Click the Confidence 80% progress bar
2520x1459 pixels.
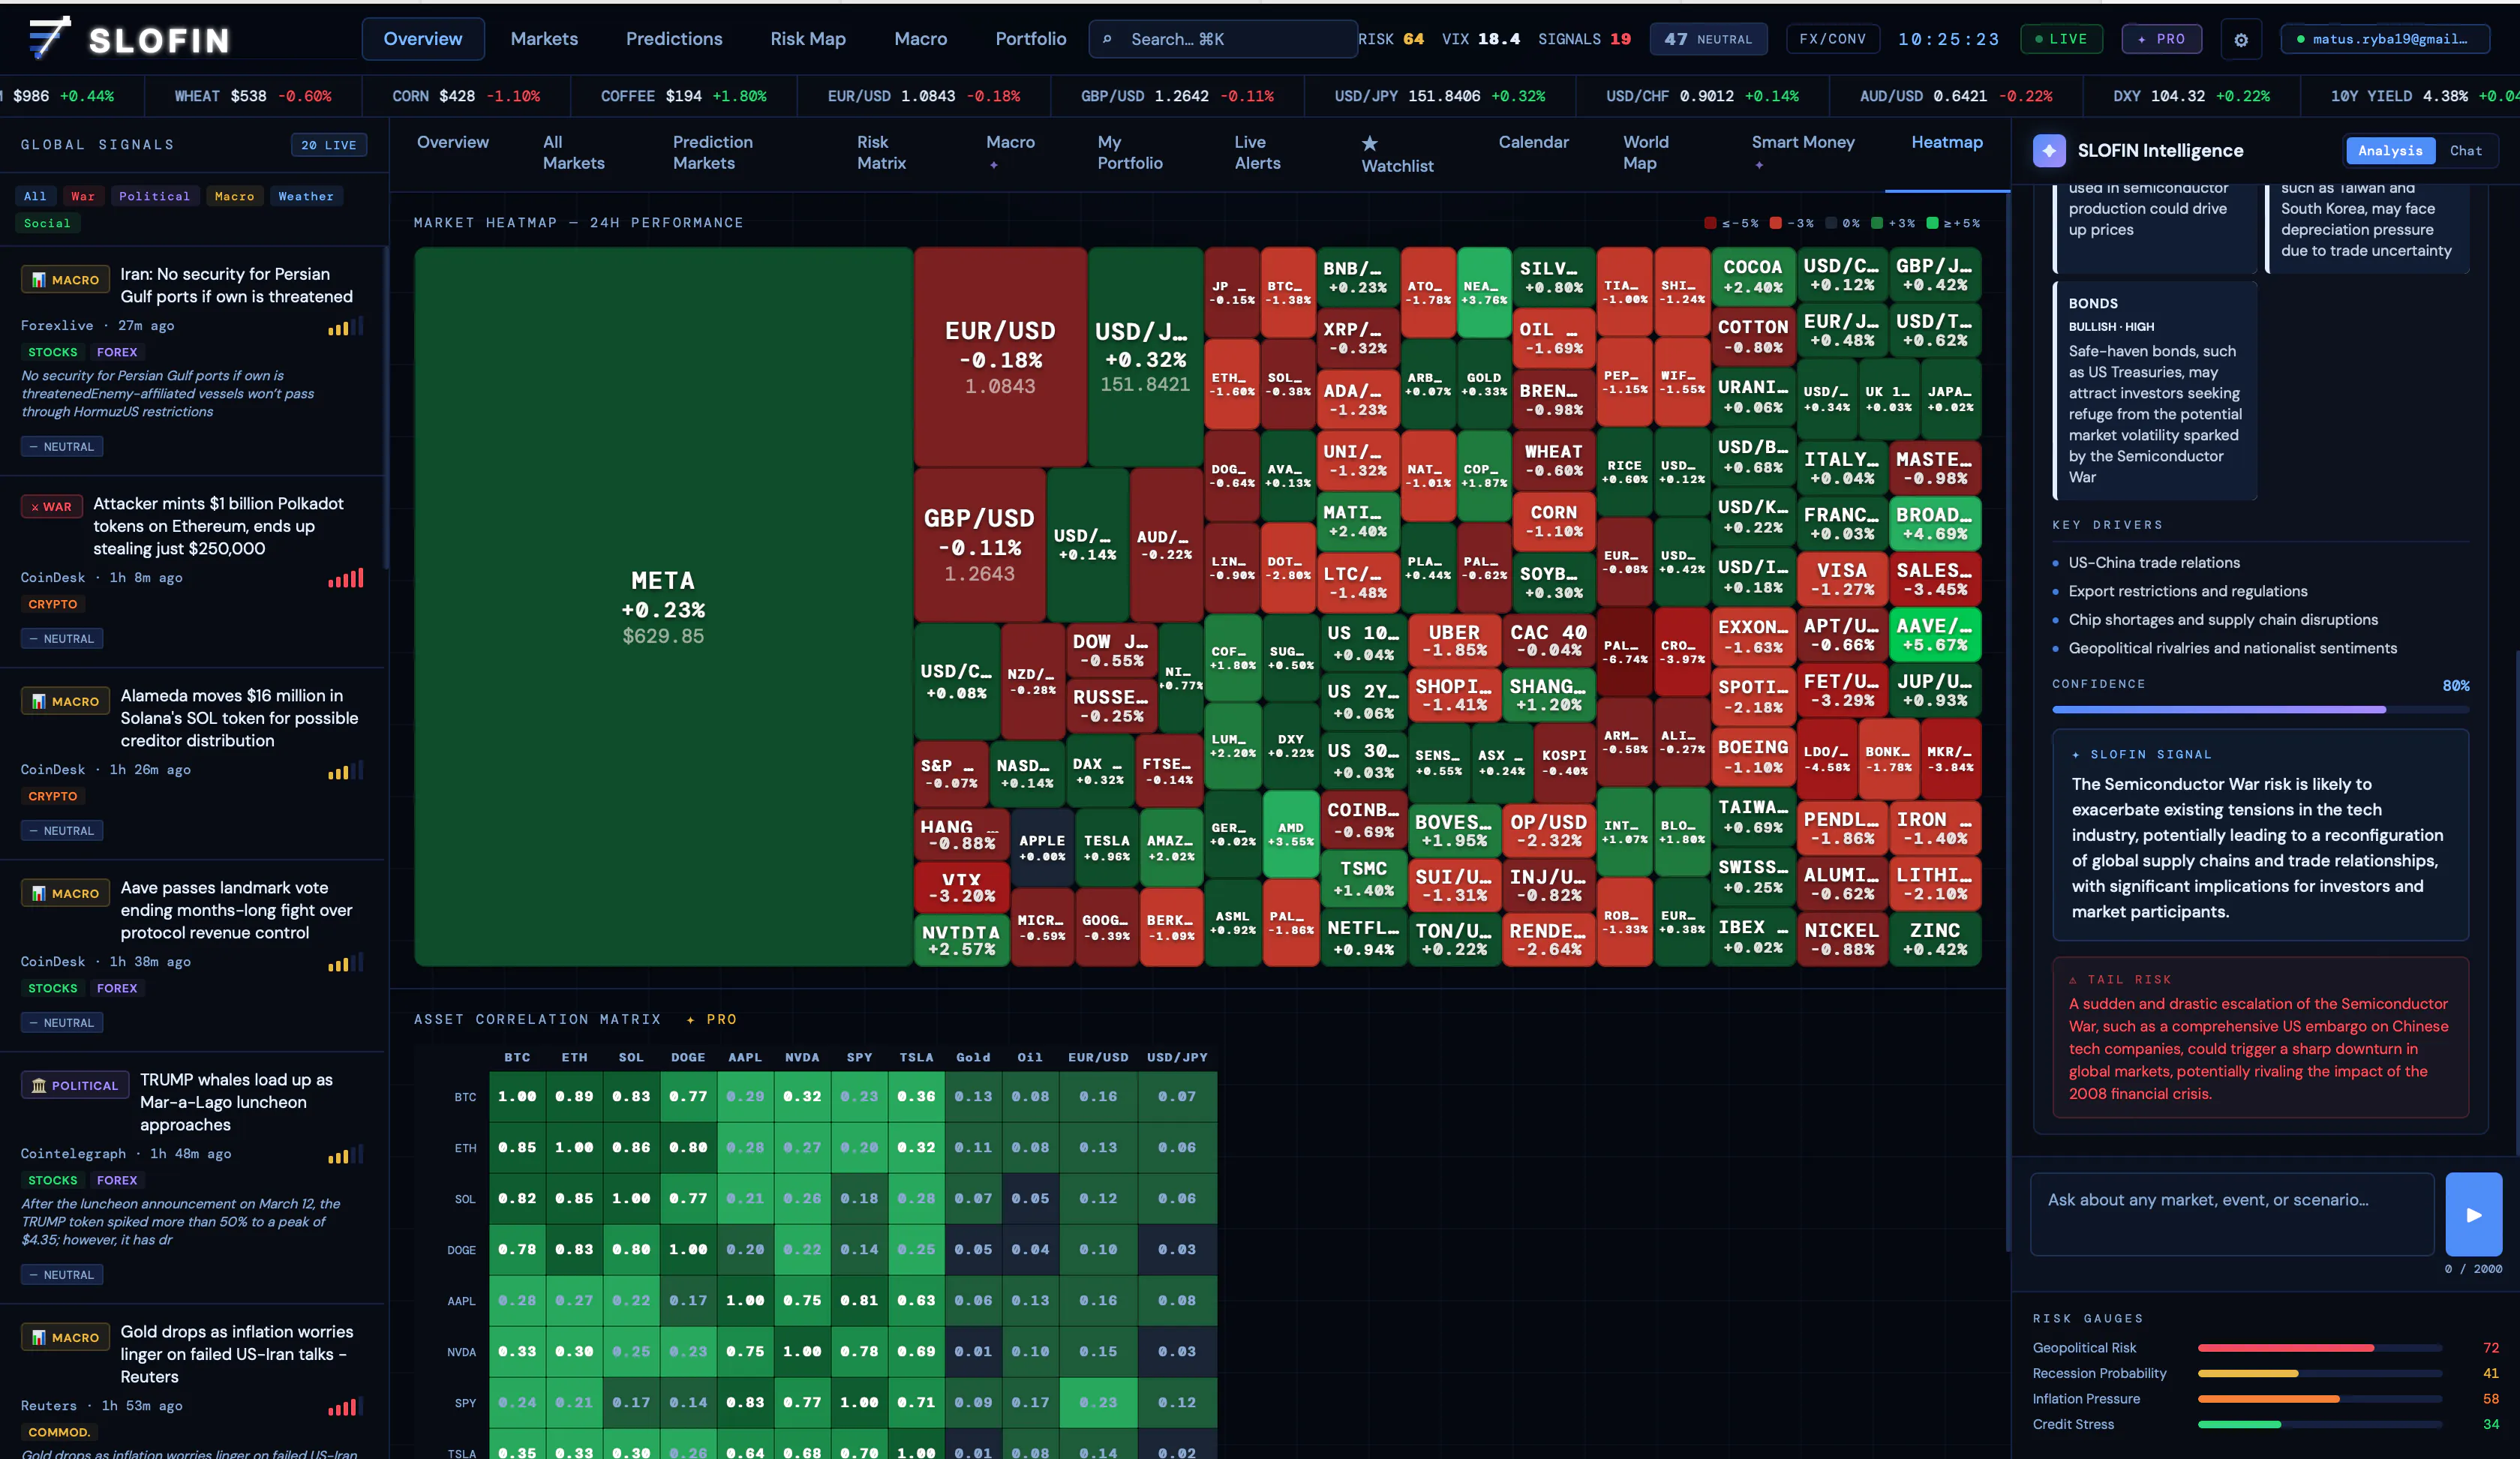coord(2260,709)
